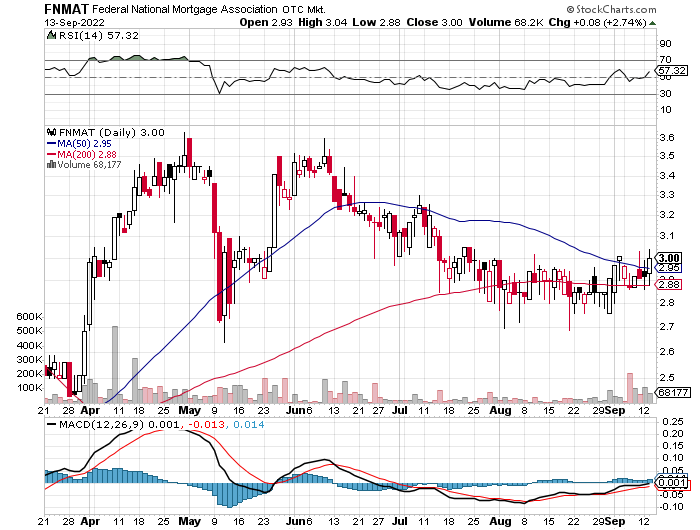This screenshot has height=530, width=700.
Task: Select the FNMAT ticker symbol in the title
Action: [x=67, y=8]
